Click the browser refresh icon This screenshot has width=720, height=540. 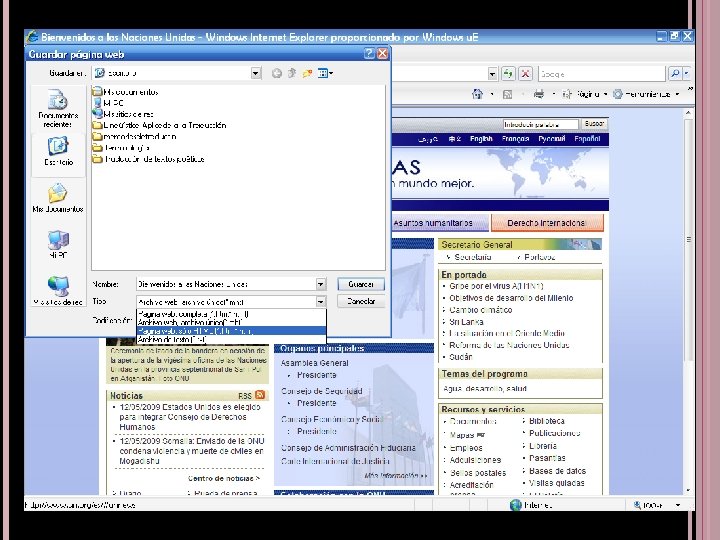[508, 73]
